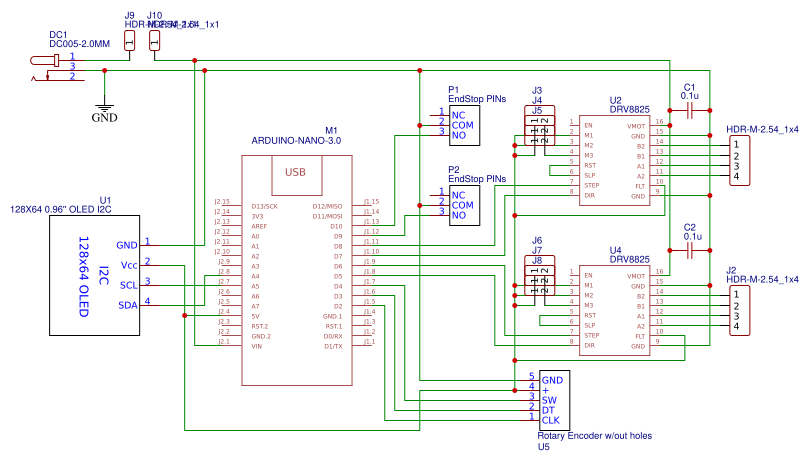This screenshot has height=462, width=809.
Task: Select the P2 EndStop PINs connector
Action: point(464,205)
